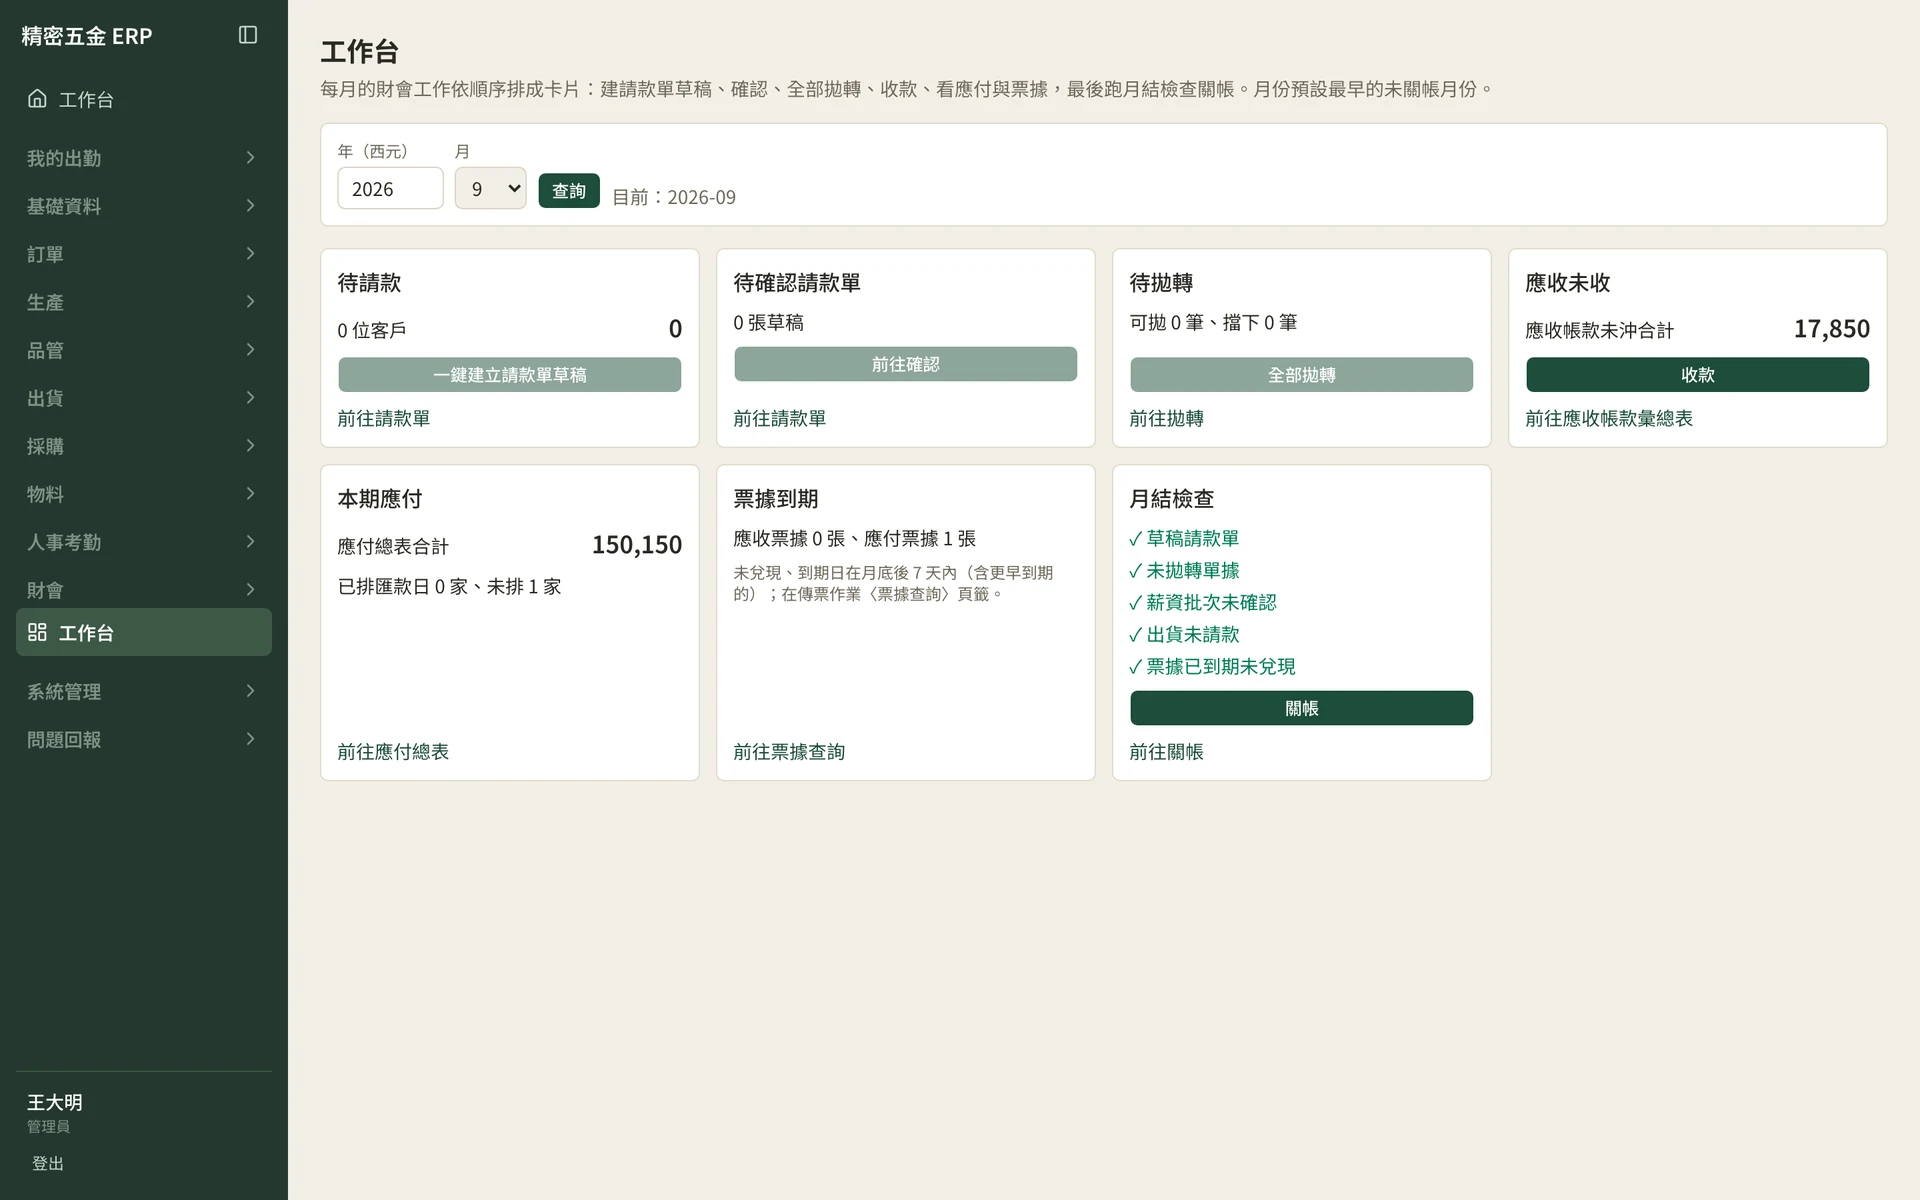Expand the 物料 menu chevron
The width and height of the screenshot is (1920, 1200).
tap(250, 494)
